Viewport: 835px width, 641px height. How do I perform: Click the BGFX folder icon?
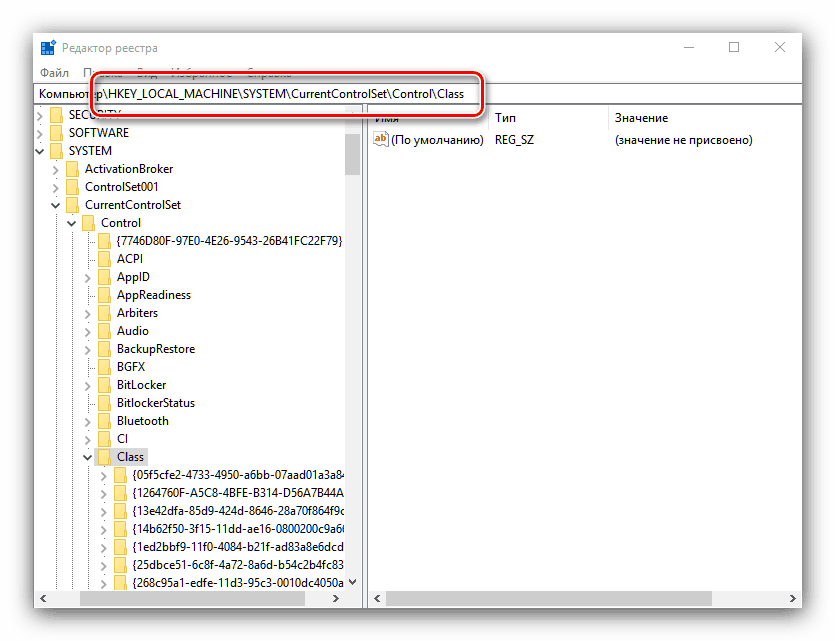104,367
